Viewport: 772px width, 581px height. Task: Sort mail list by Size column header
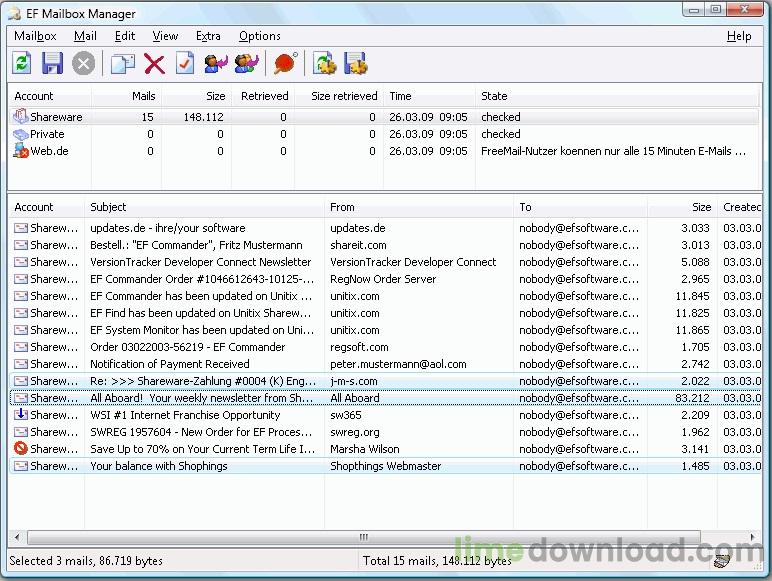[700, 207]
